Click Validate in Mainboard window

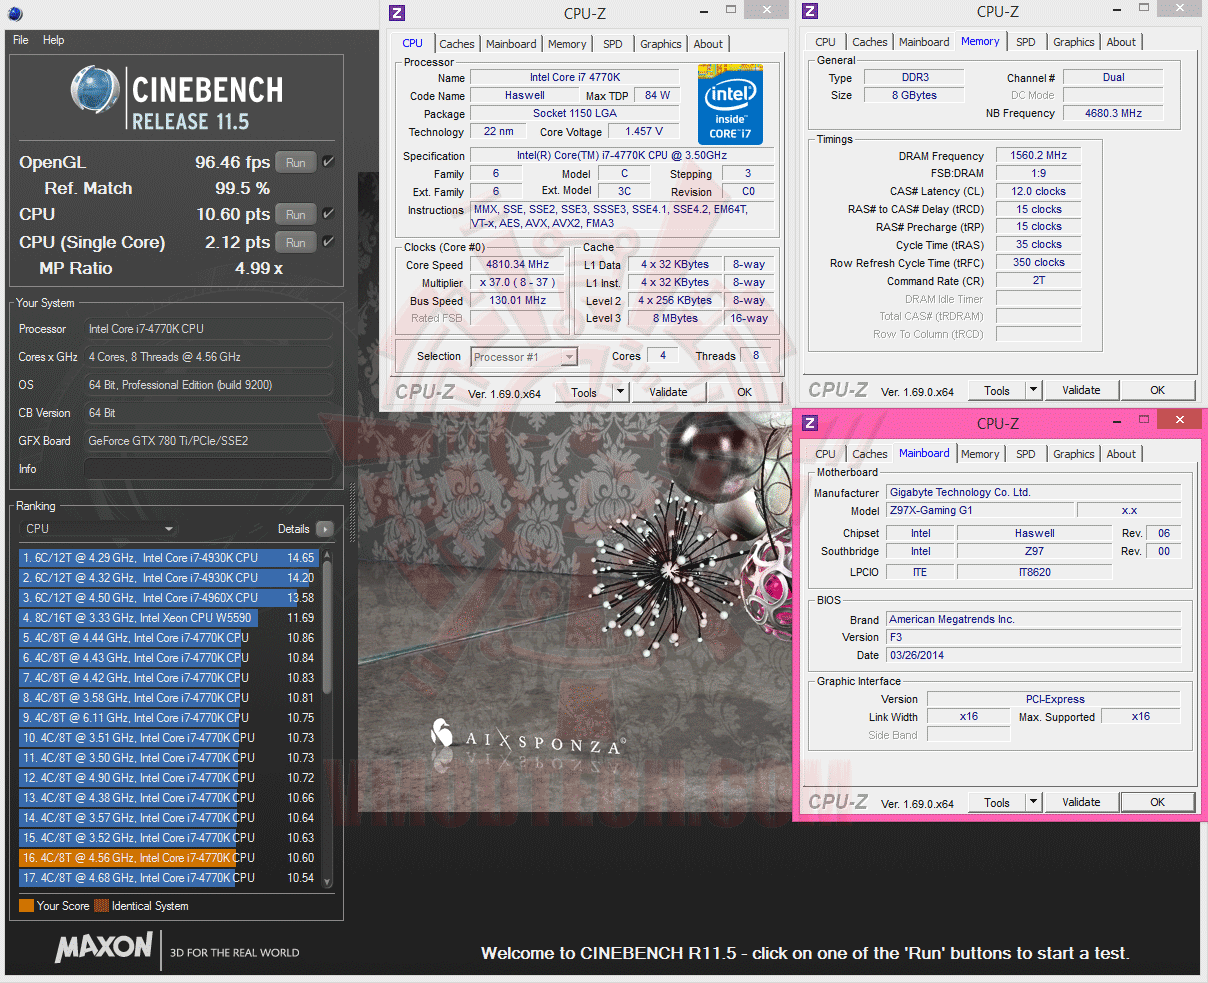coord(1081,802)
